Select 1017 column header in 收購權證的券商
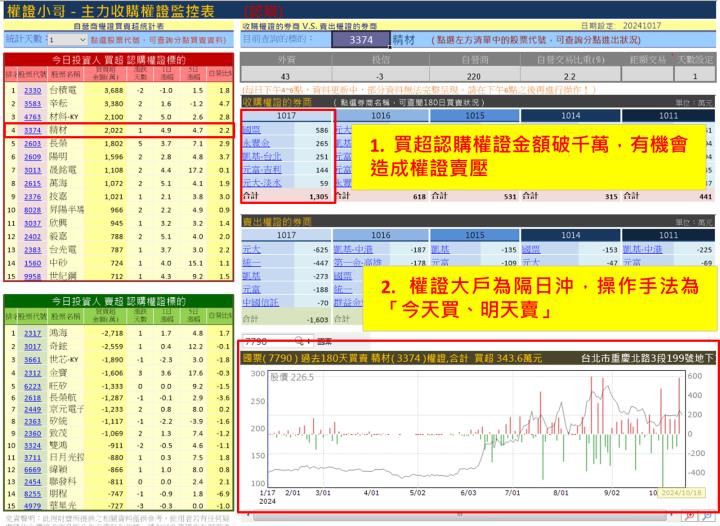720x526 pixels. pyautogui.click(x=287, y=116)
